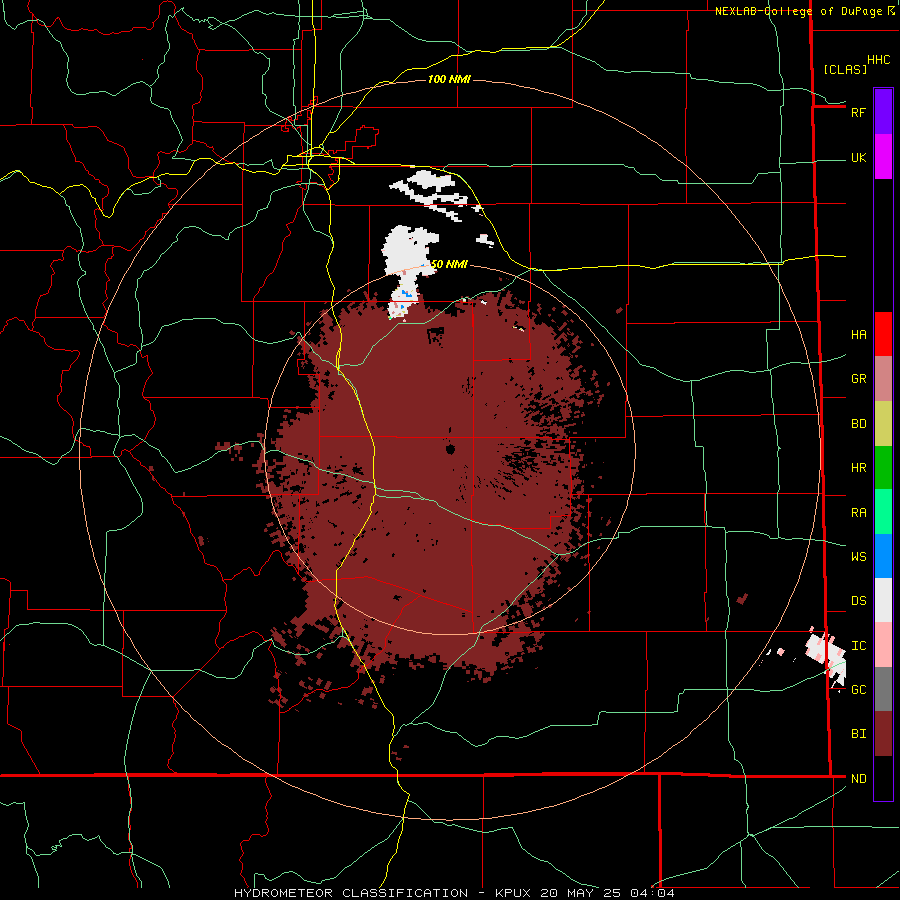
Task: Click the green HR heavy rain swatch
Action: 883,468
